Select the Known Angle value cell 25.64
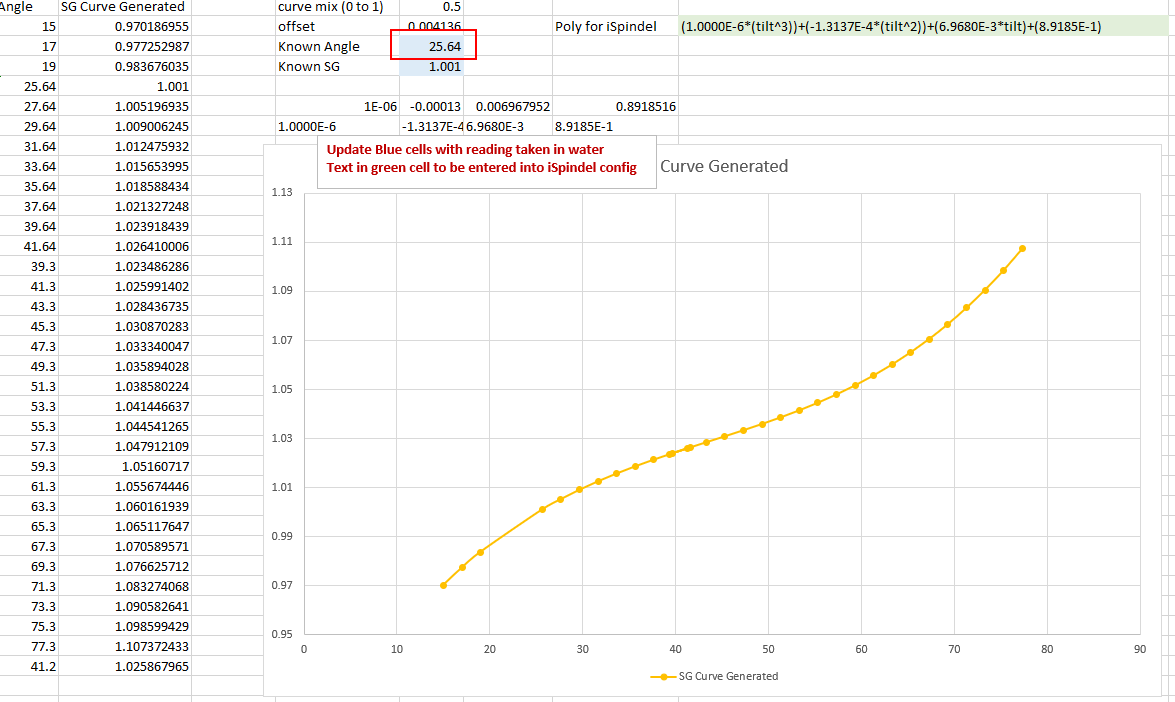 (431, 46)
